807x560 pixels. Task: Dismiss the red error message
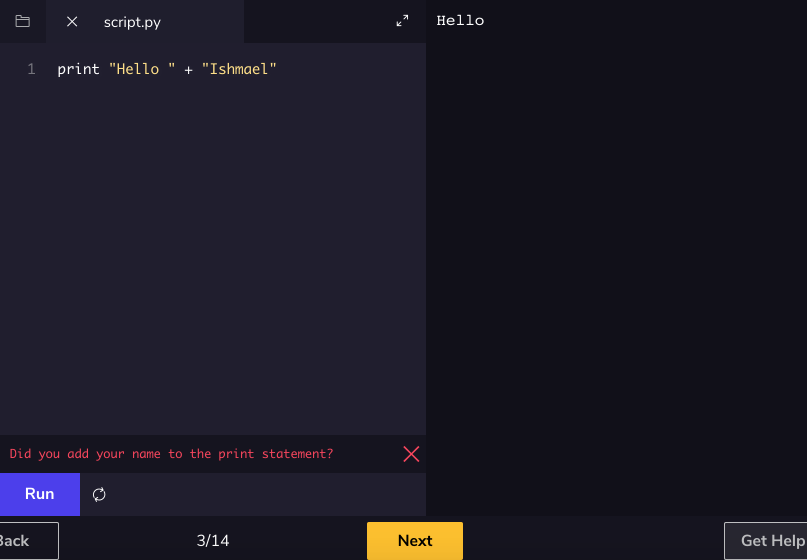click(411, 454)
